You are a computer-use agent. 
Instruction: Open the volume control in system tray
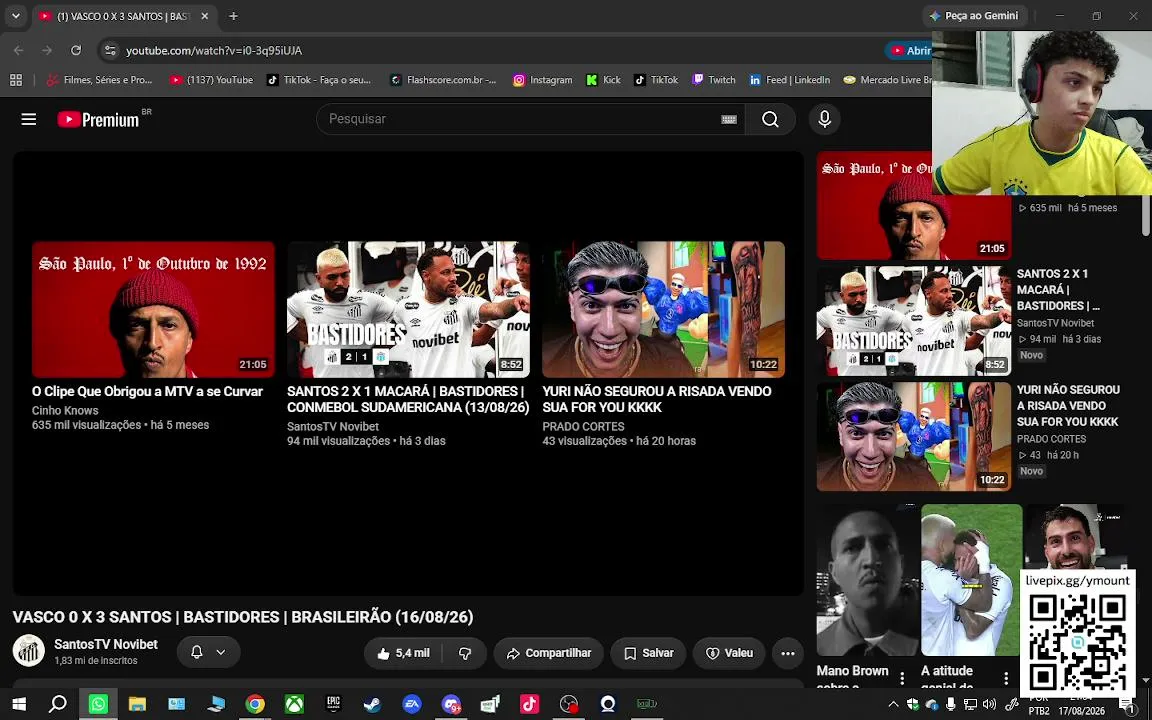[990, 705]
